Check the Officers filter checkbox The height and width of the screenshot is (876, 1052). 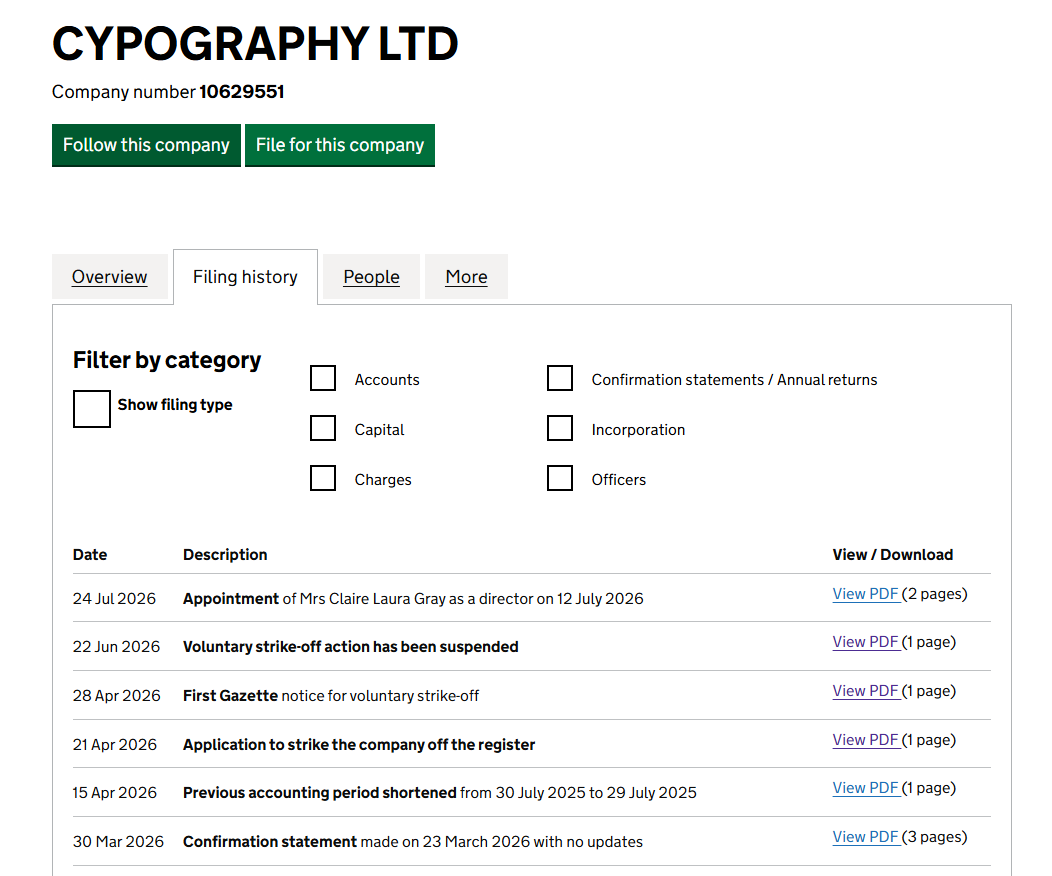tap(560, 478)
